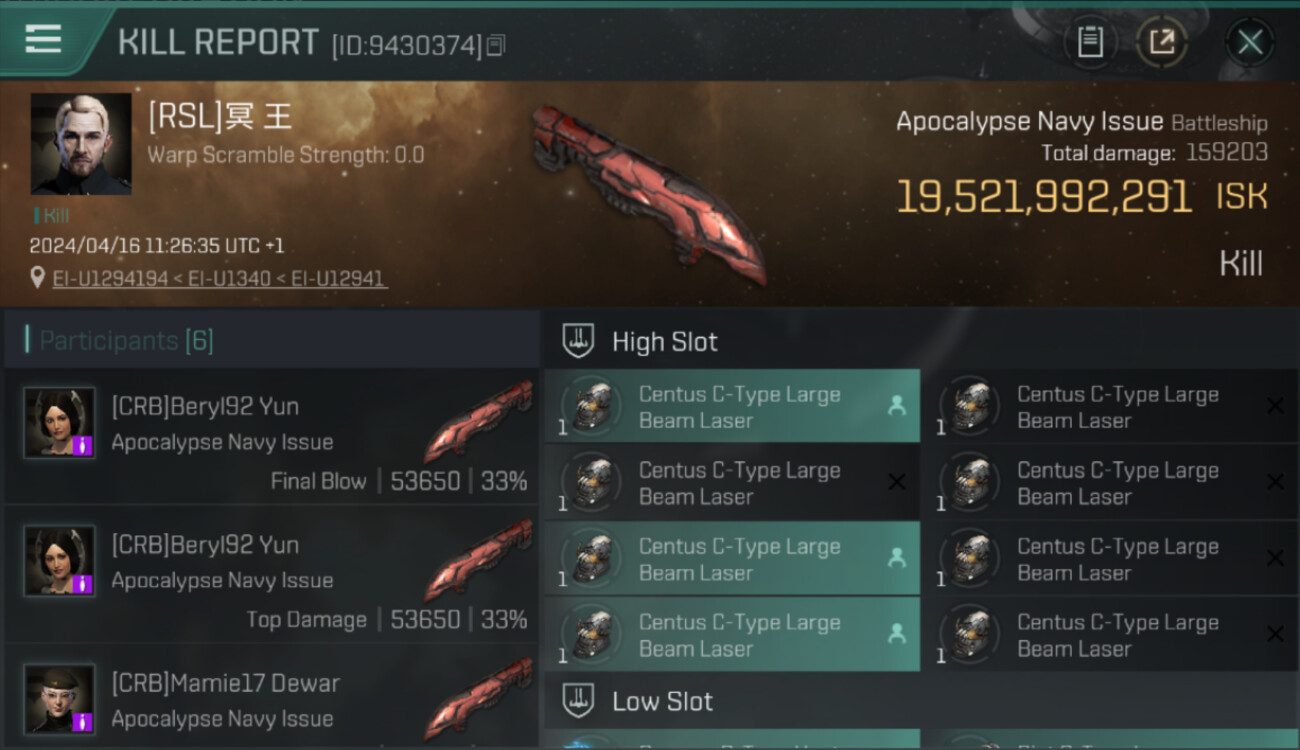Open the hamburger menu icon
The height and width of the screenshot is (750, 1300).
click(x=43, y=39)
